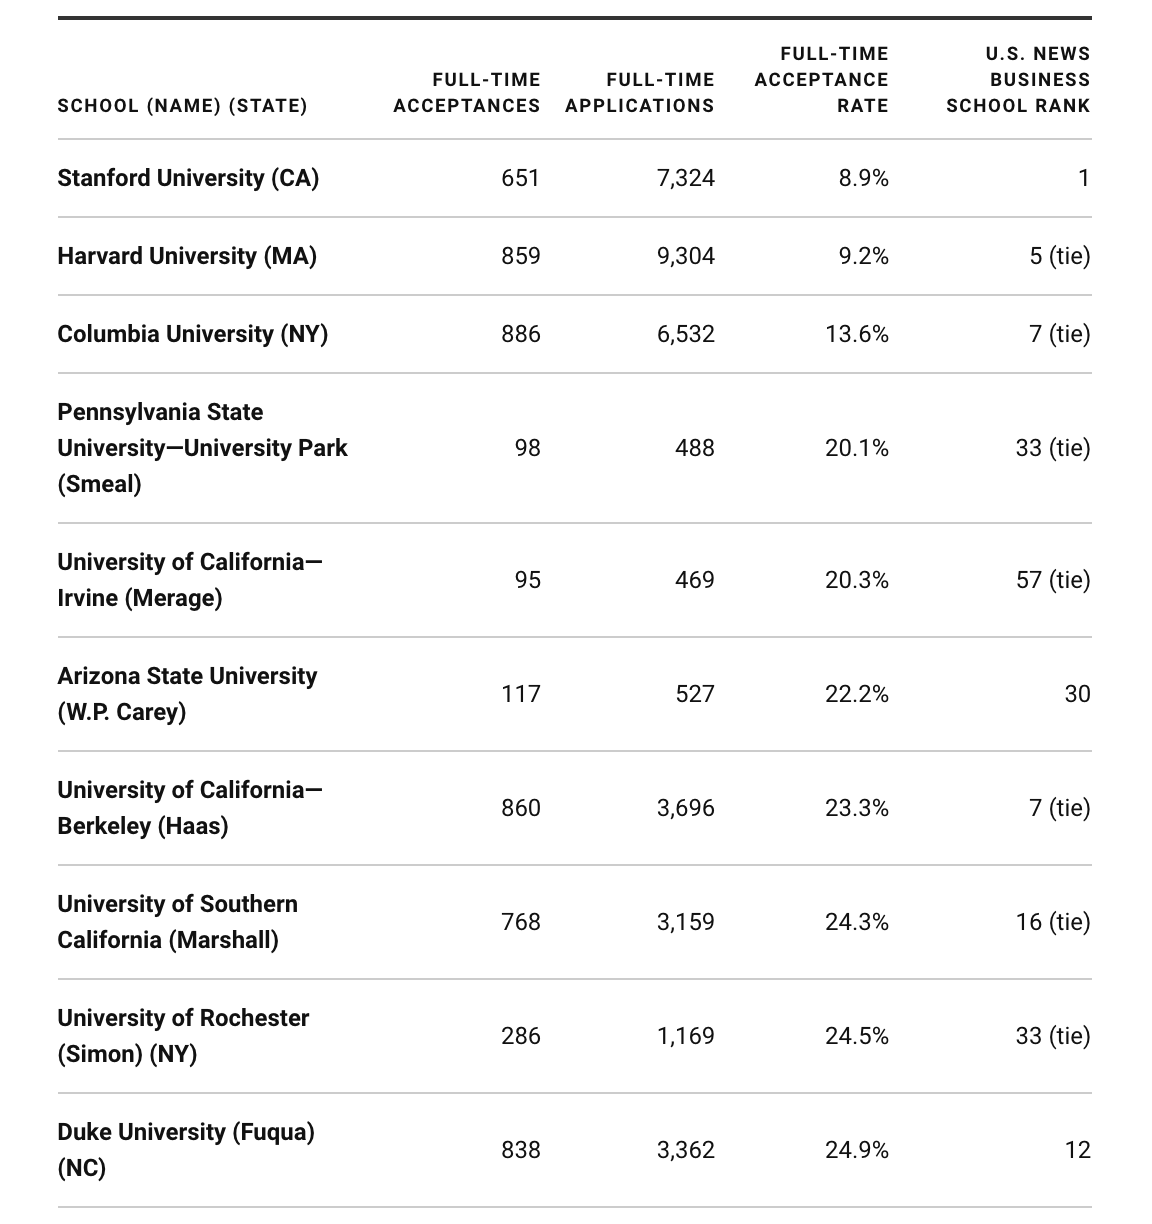Select the 57 (tie) rank cell
The width and height of the screenshot is (1152, 1224).
click(1053, 580)
